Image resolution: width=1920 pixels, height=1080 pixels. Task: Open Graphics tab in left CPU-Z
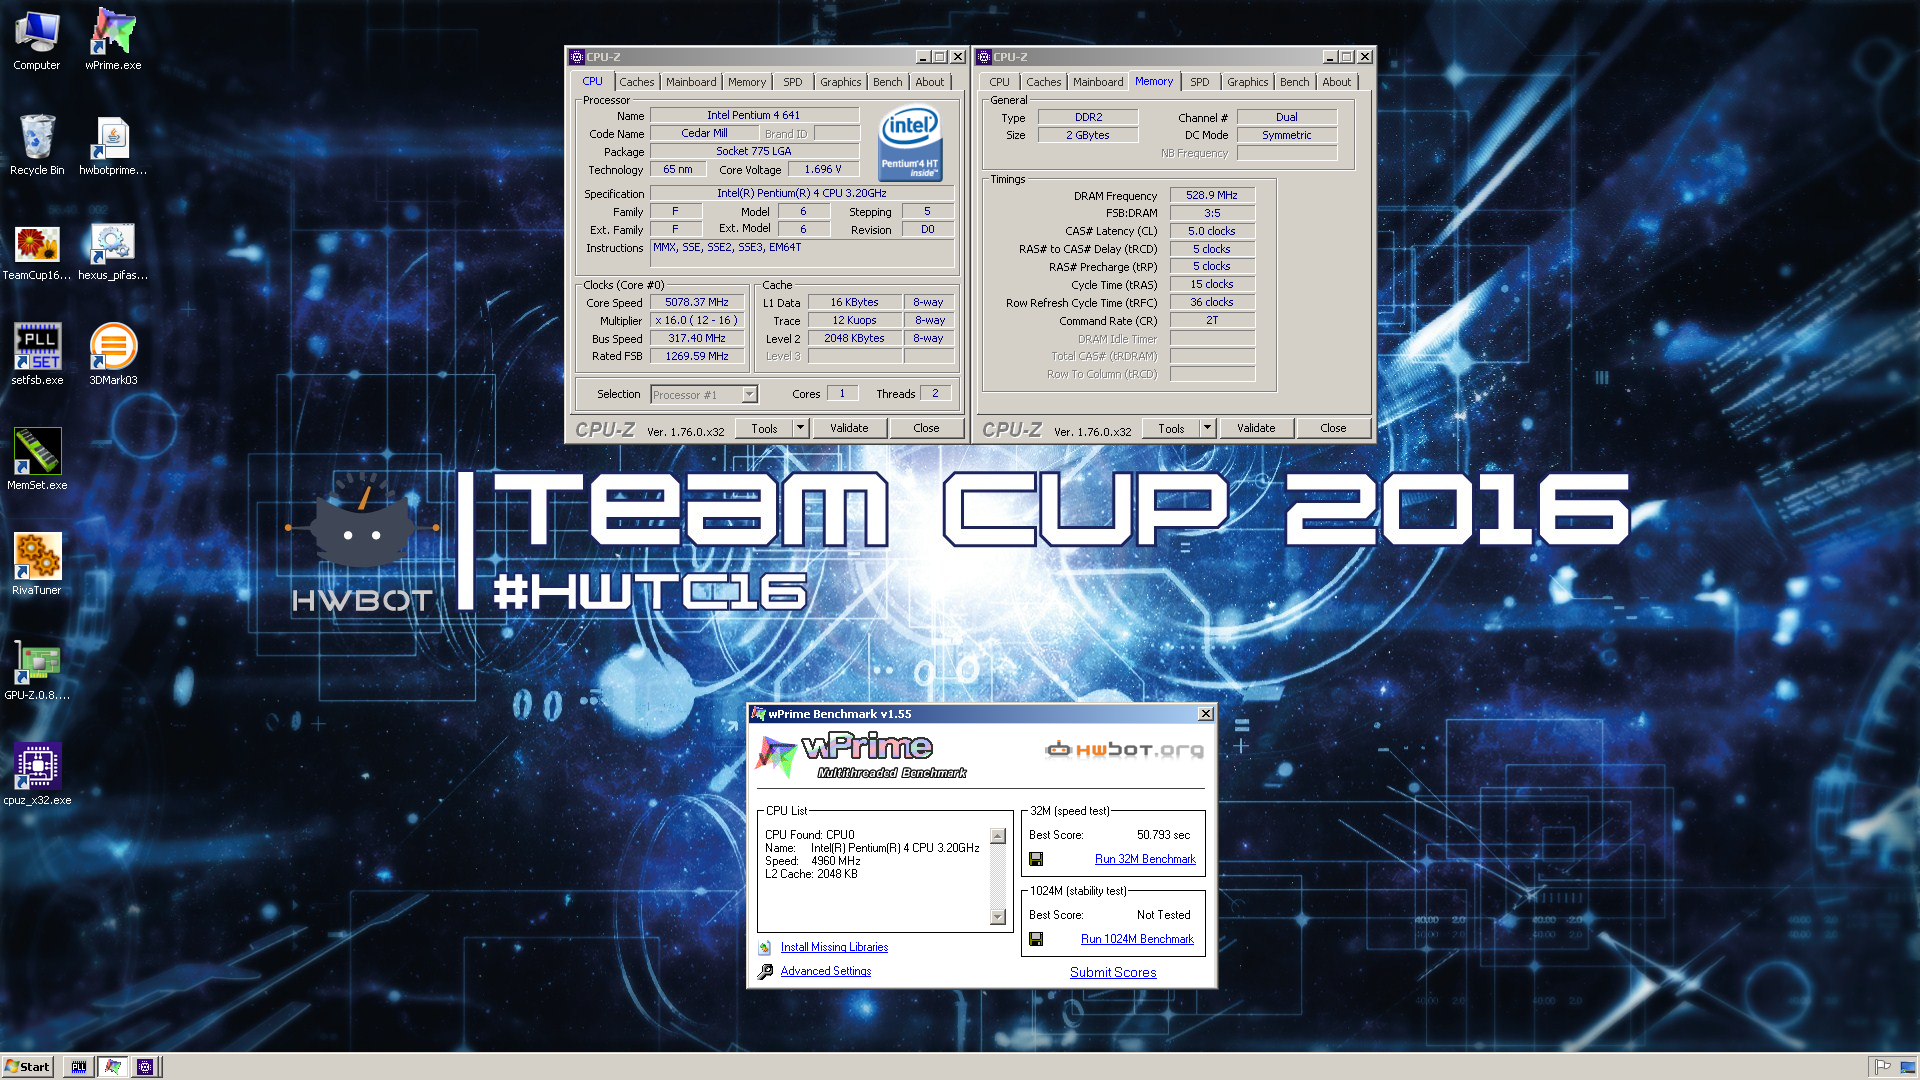click(x=840, y=82)
